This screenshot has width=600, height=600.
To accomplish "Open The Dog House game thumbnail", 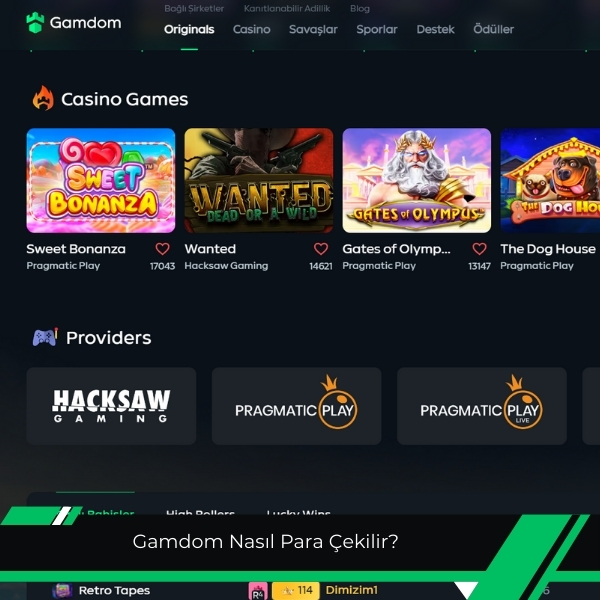I will pos(550,180).
